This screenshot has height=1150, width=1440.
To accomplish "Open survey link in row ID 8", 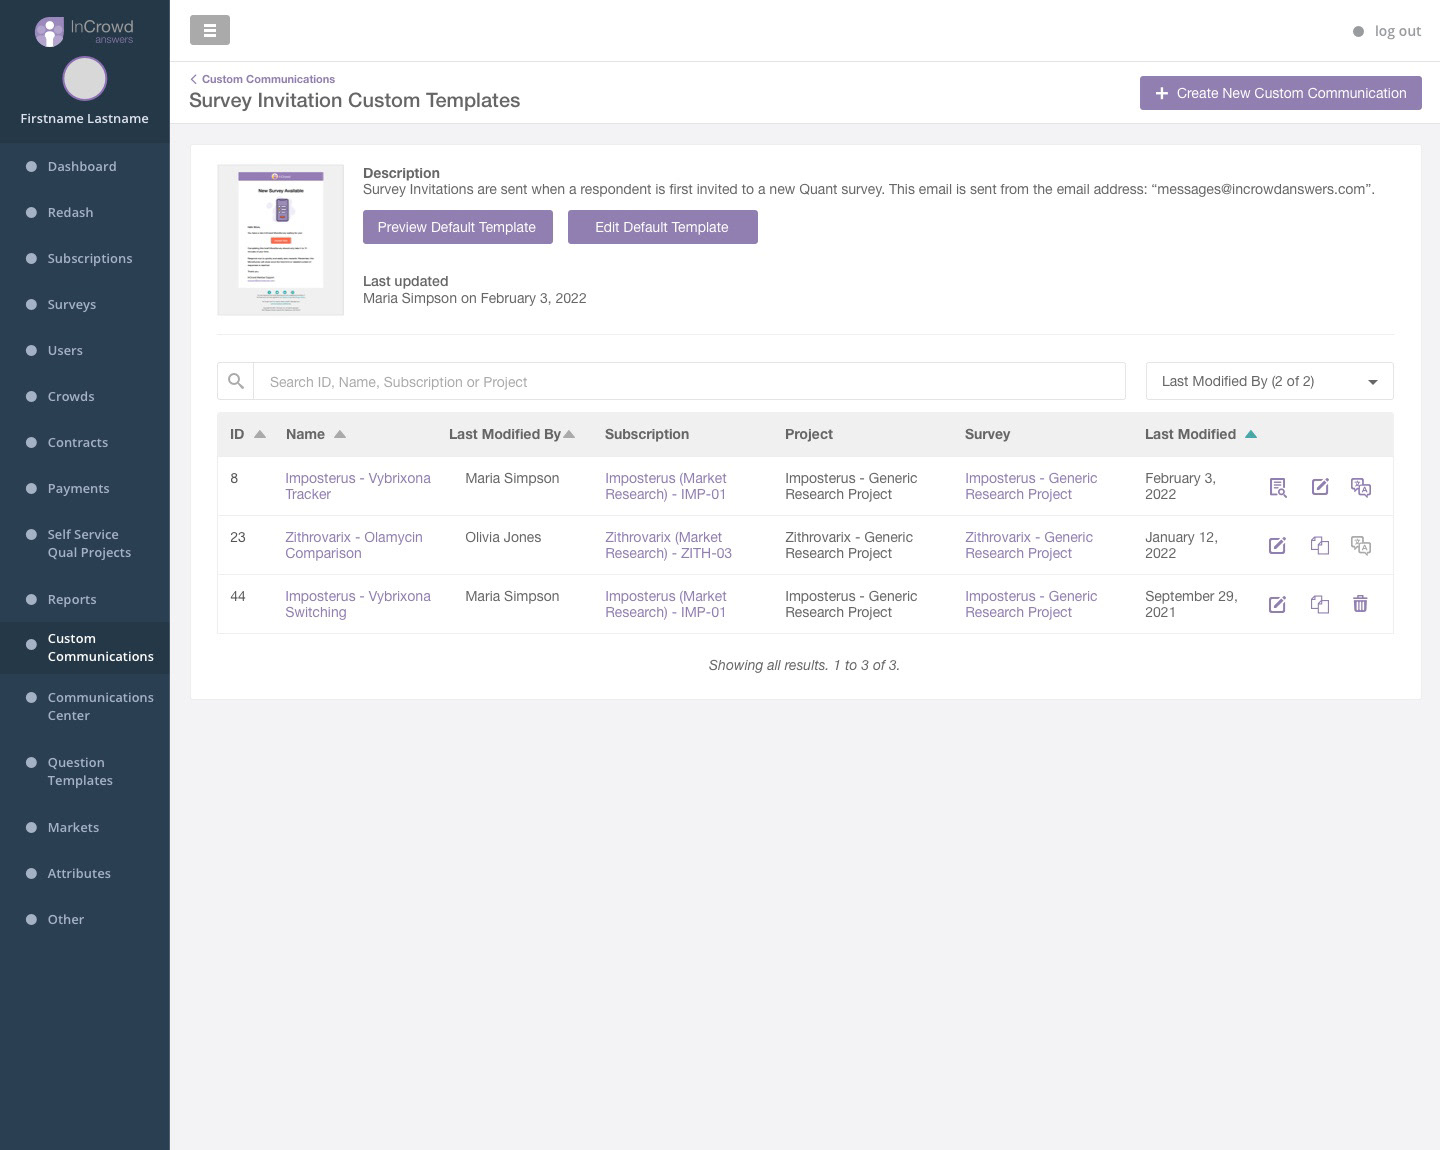I will [x=1031, y=486].
